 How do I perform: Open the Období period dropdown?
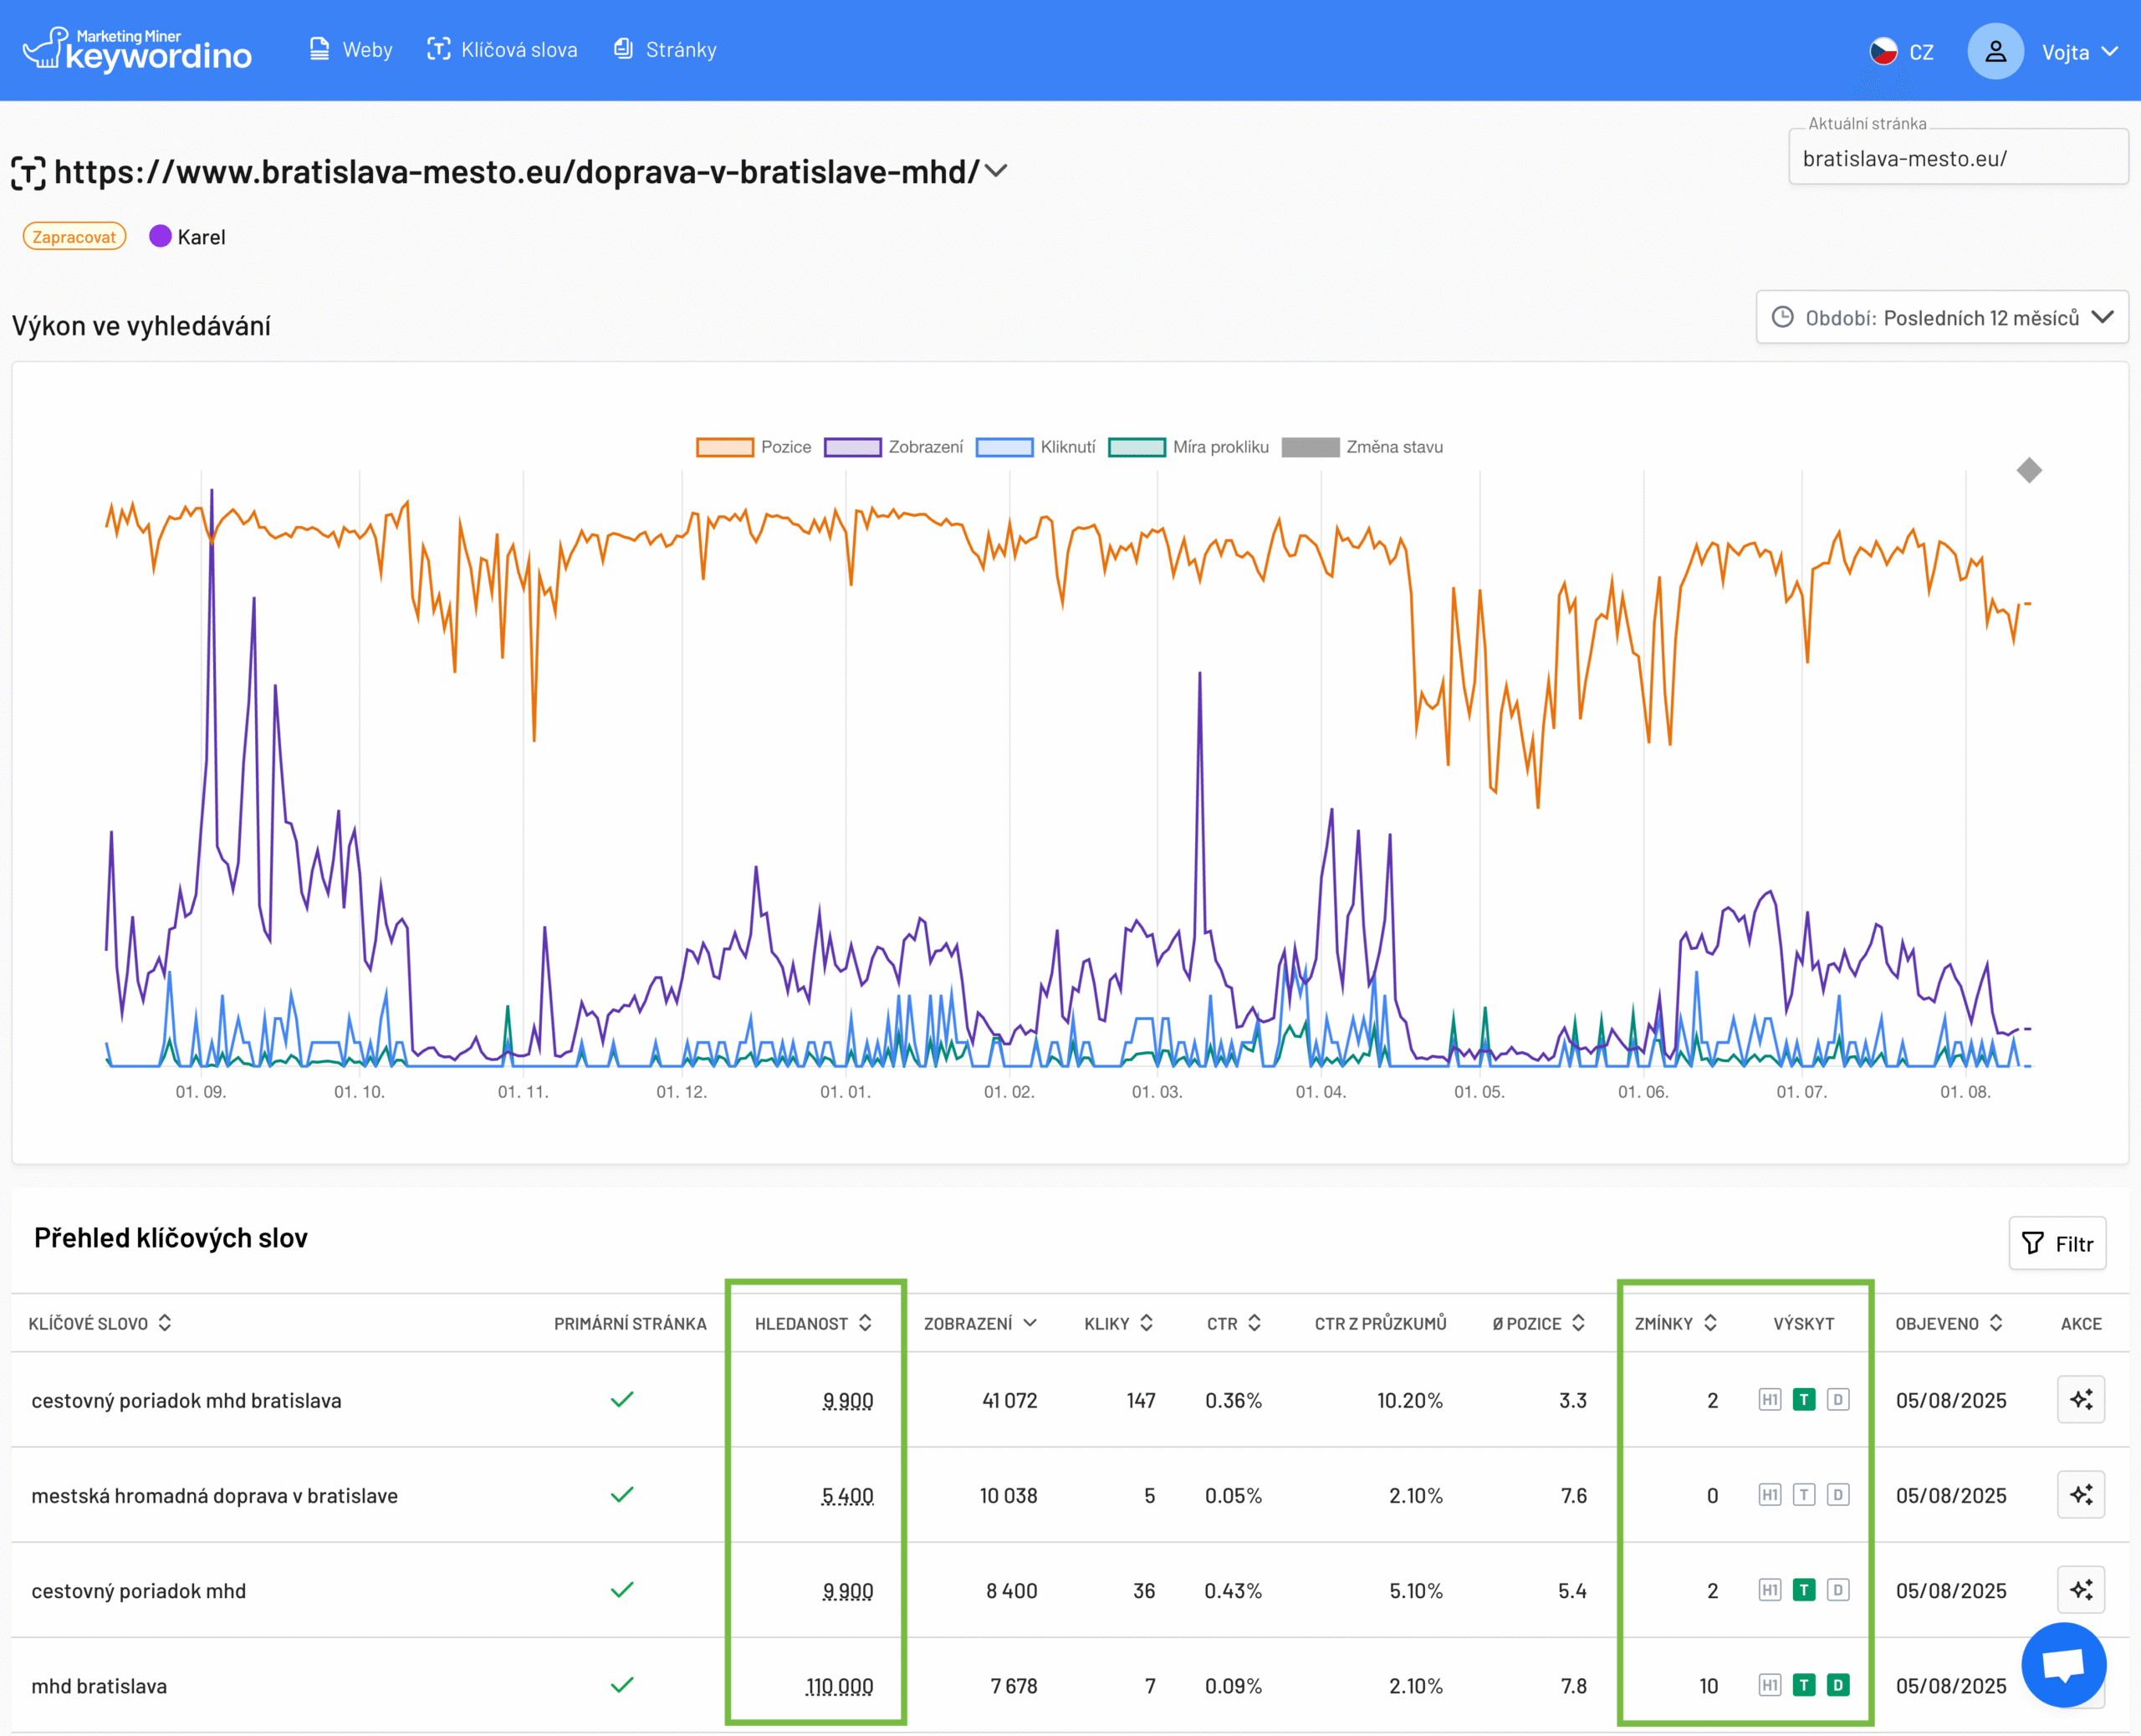pyautogui.click(x=1941, y=317)
